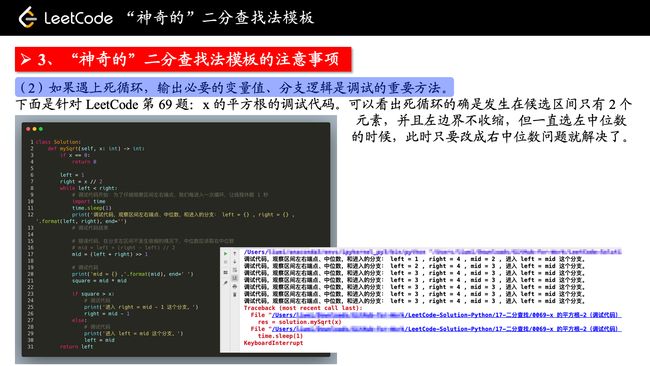Click the Pin Tab icon in the console toolbar
This screenshot has width=650, height=366.
(x=226, y=283)
